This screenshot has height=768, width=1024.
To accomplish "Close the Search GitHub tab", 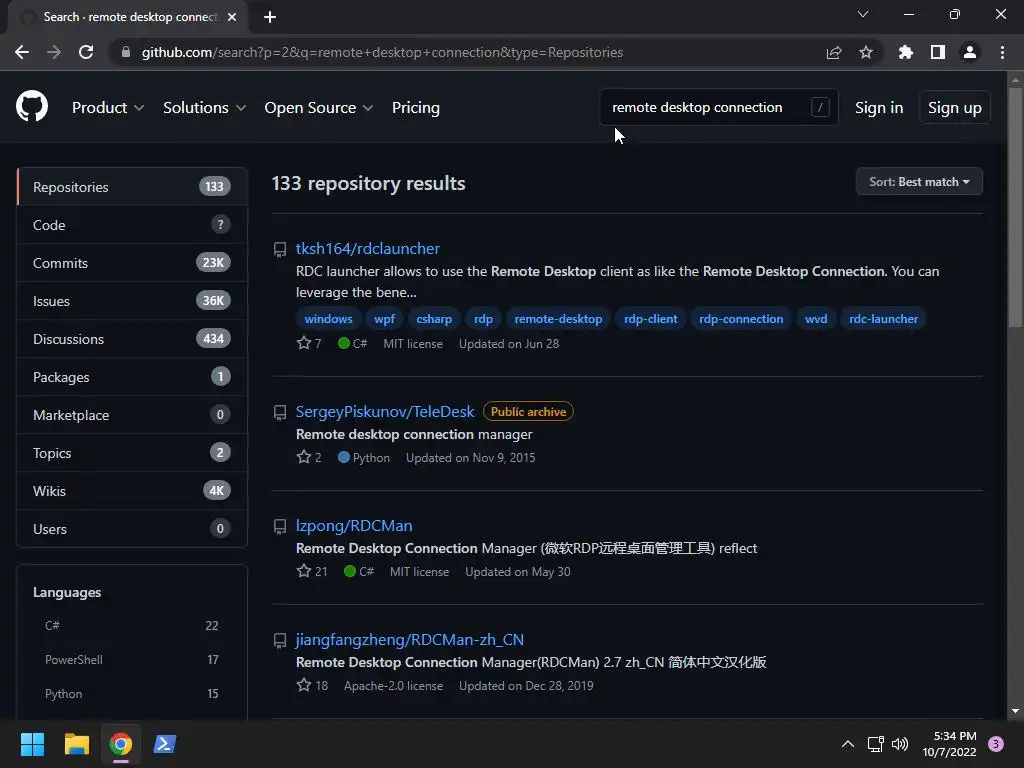I will 232,17.
